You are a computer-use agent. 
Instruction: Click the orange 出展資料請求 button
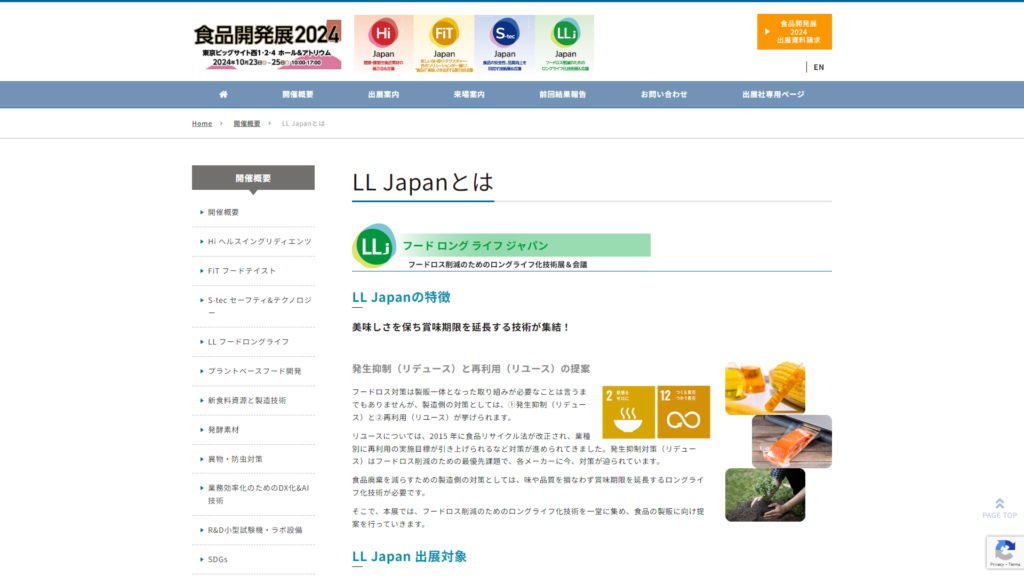tap(794, 31)
